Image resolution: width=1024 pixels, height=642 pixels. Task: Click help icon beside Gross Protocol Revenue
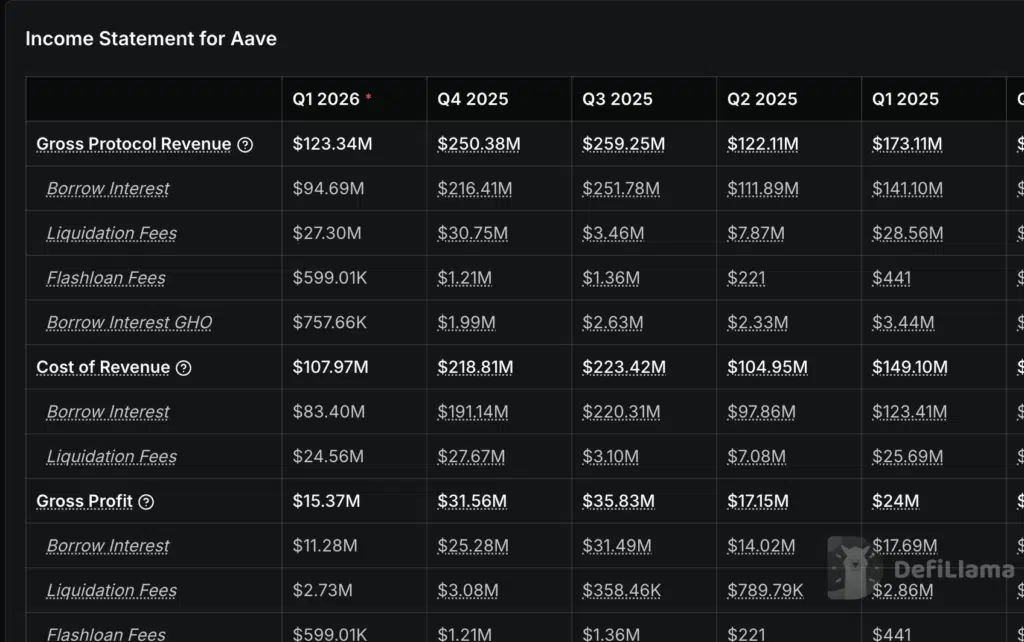click(x=245, y=144)
